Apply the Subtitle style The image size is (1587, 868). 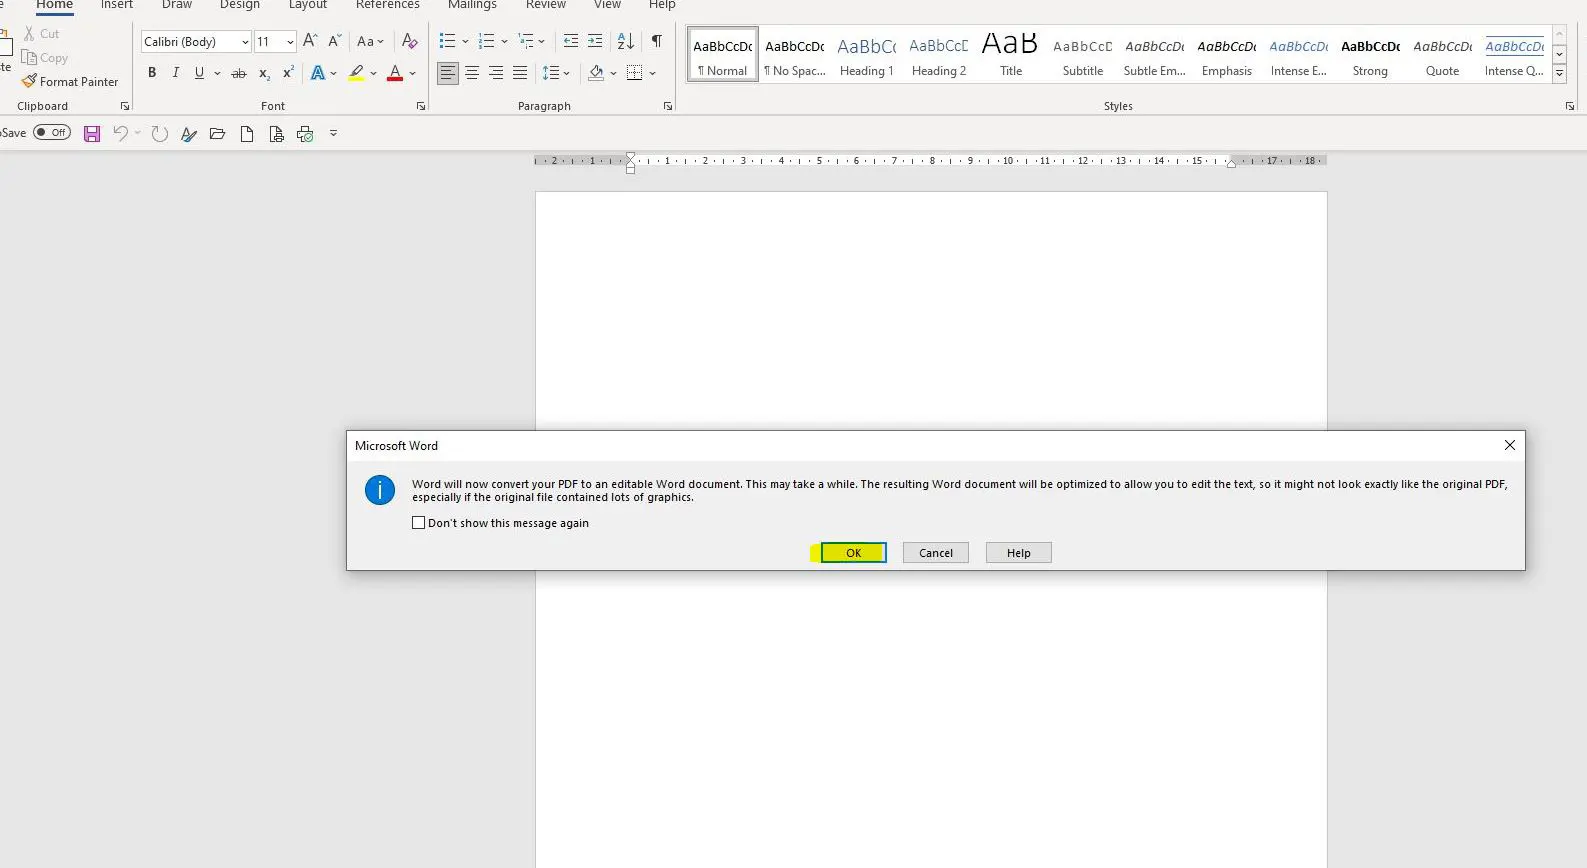(1083, 55)
